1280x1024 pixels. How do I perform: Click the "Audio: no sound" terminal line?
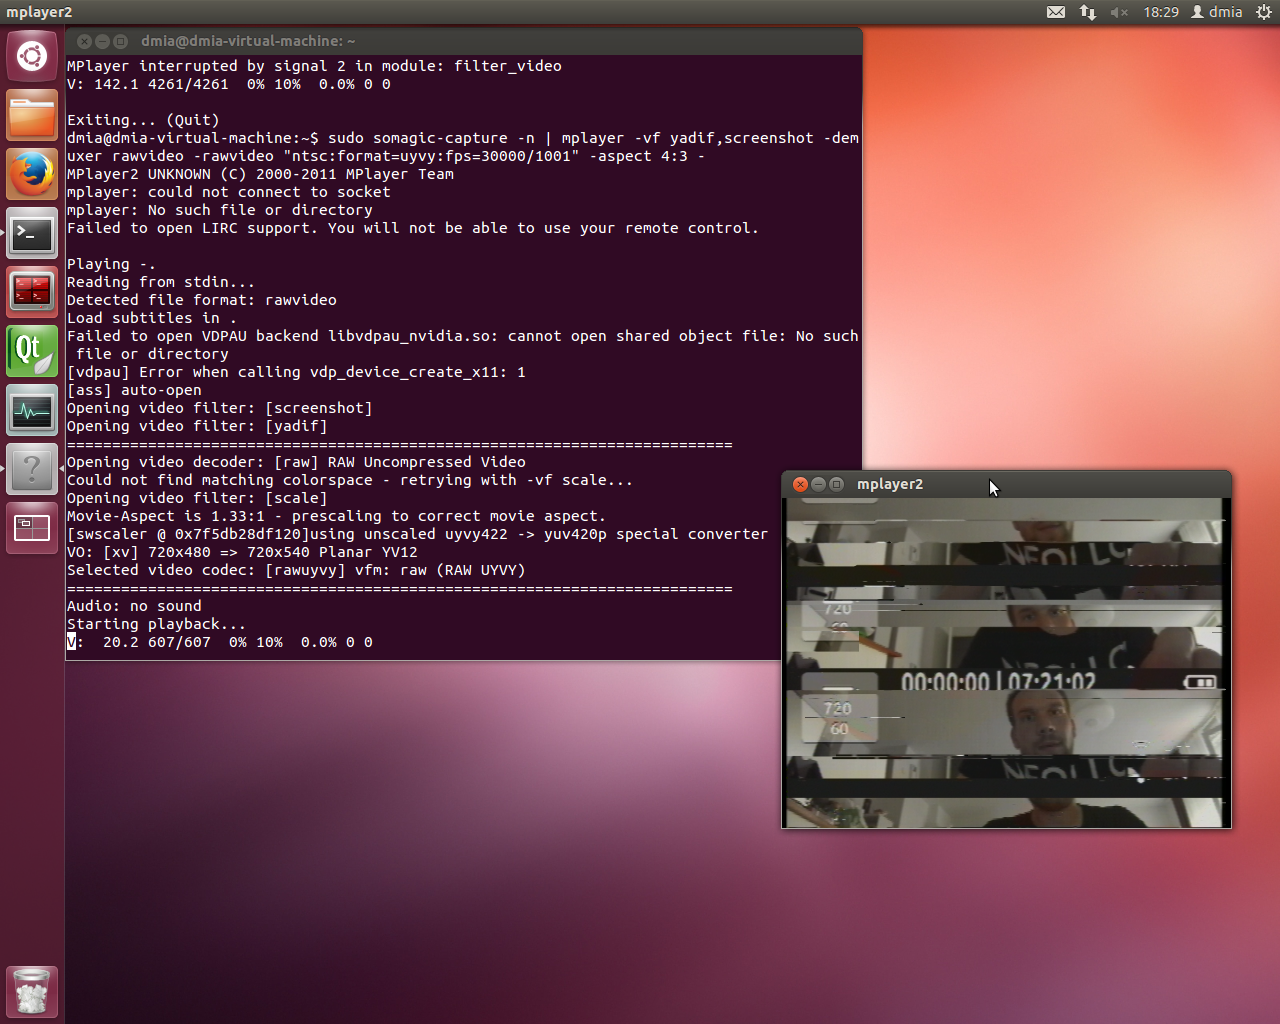134,606
